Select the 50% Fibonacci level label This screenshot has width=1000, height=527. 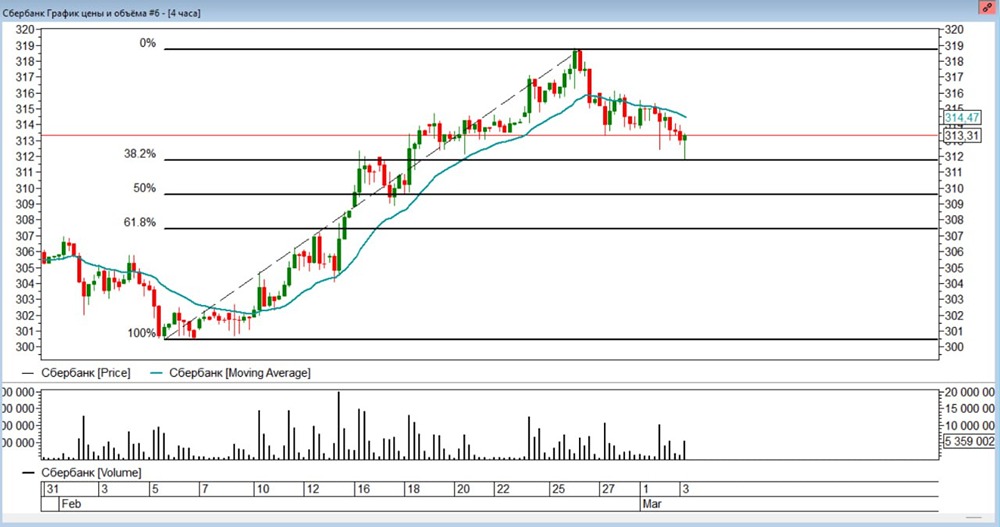[x=144, y=188]
